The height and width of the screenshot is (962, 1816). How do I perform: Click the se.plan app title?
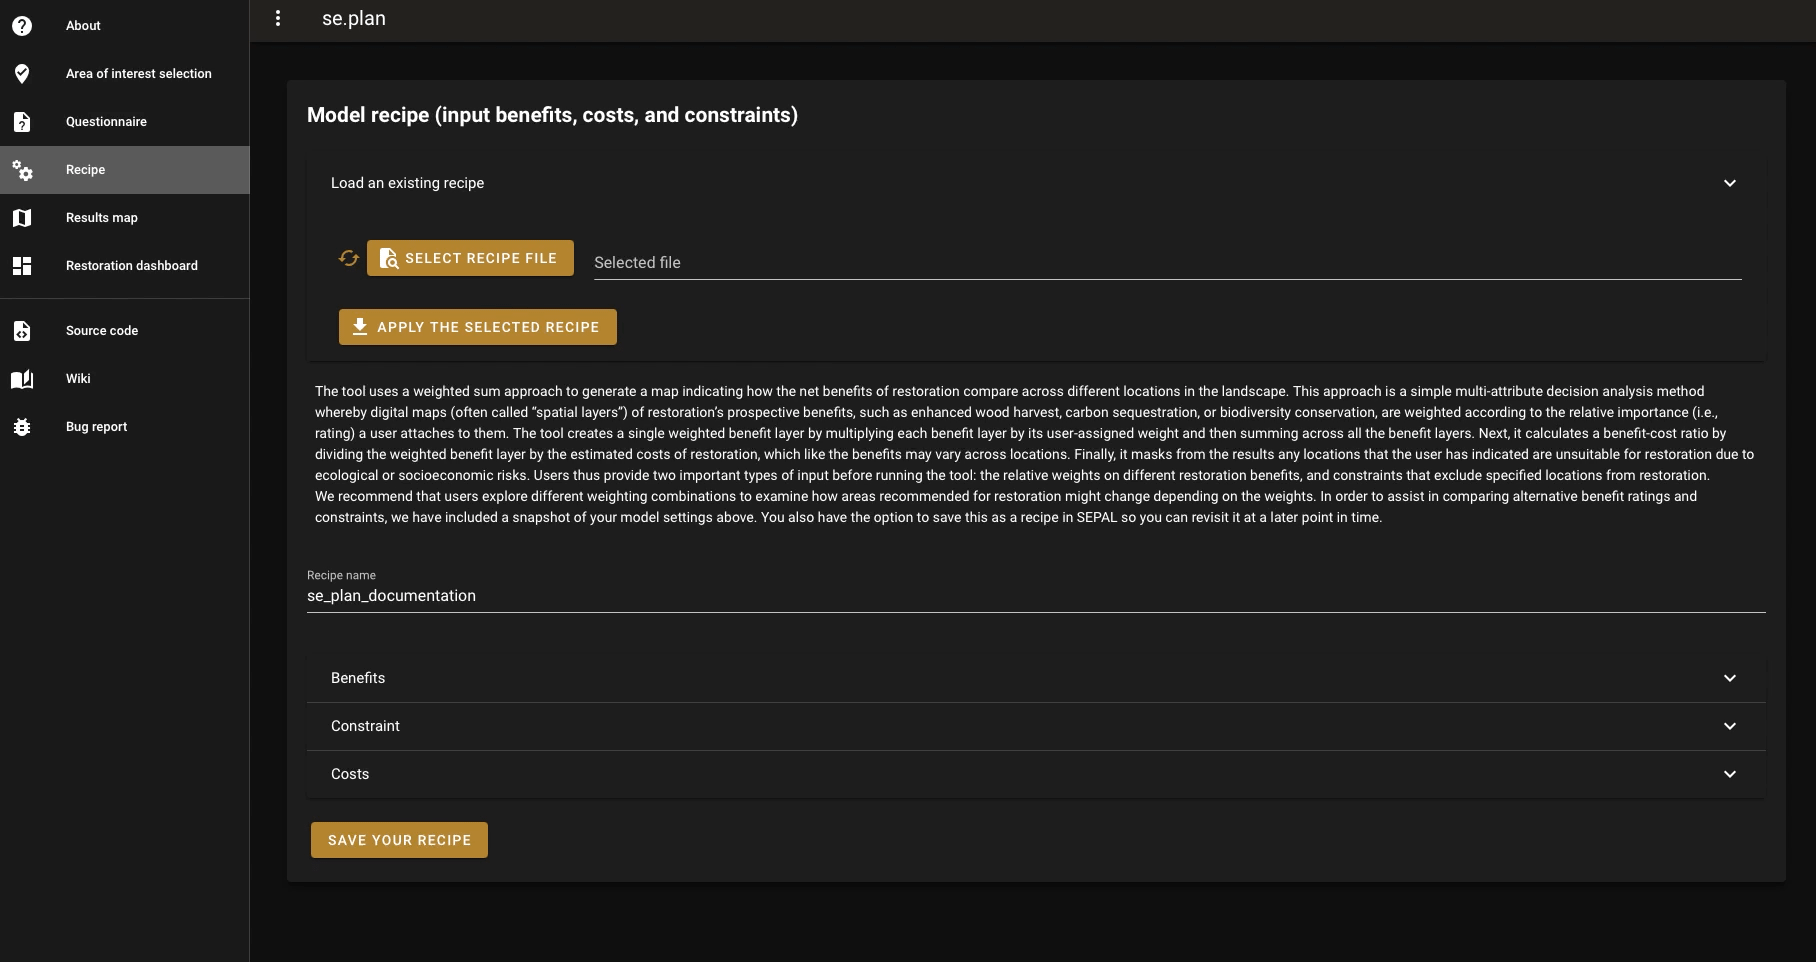click(x=354, y=19)
